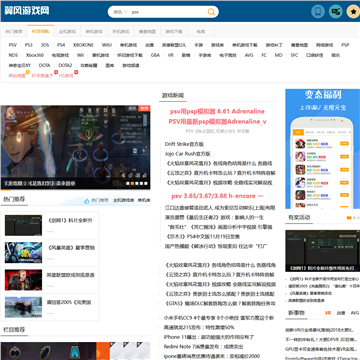Open the red 网站地图 link
This screenshot has width=360, height=360.
tap(17, 76)
